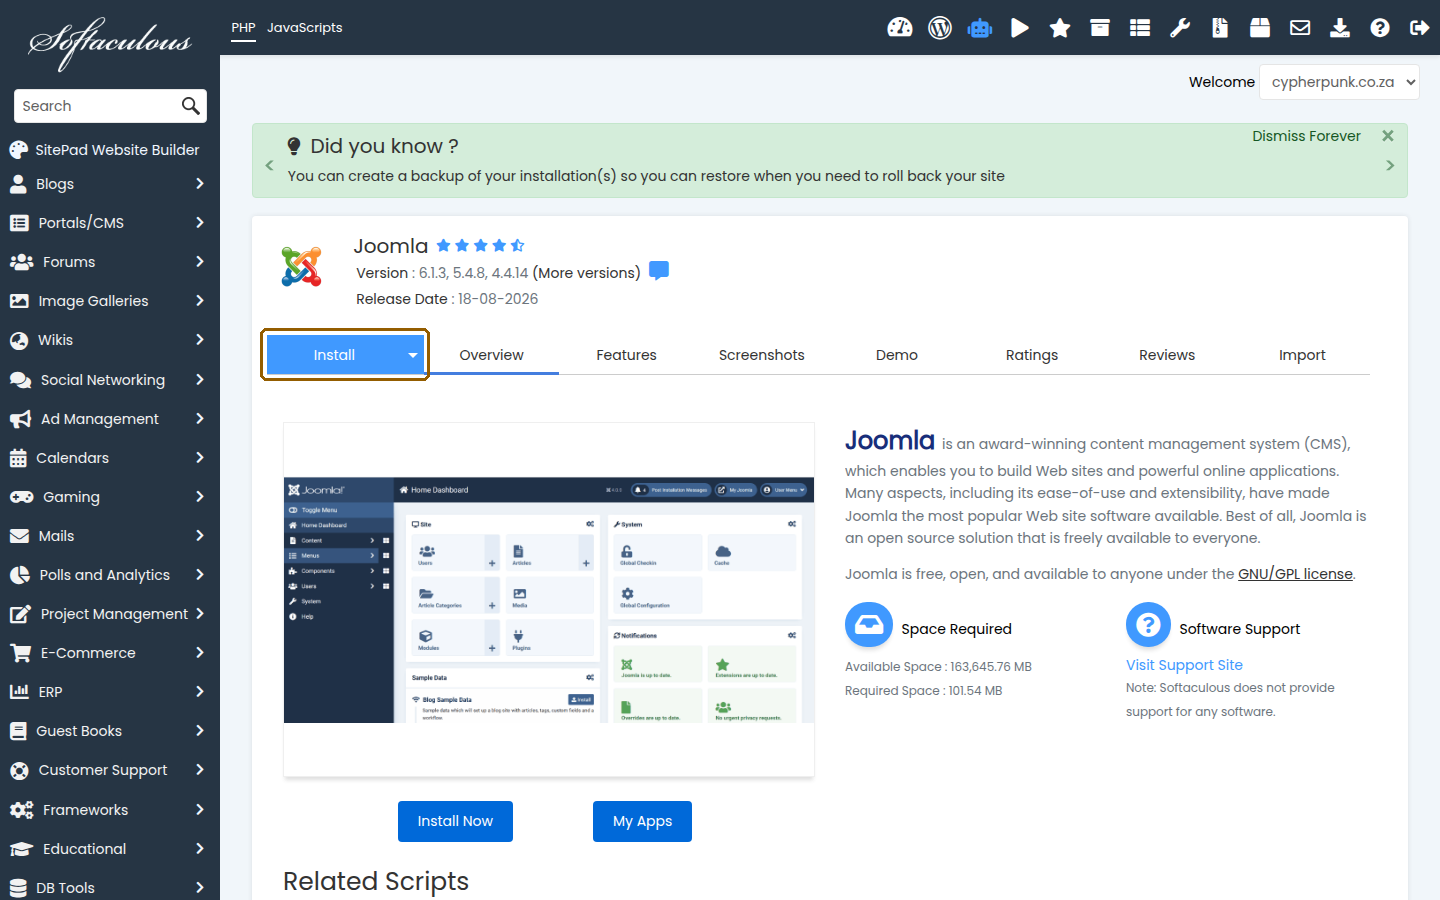
Task: Click the play demos icon
Action: 1020,28
